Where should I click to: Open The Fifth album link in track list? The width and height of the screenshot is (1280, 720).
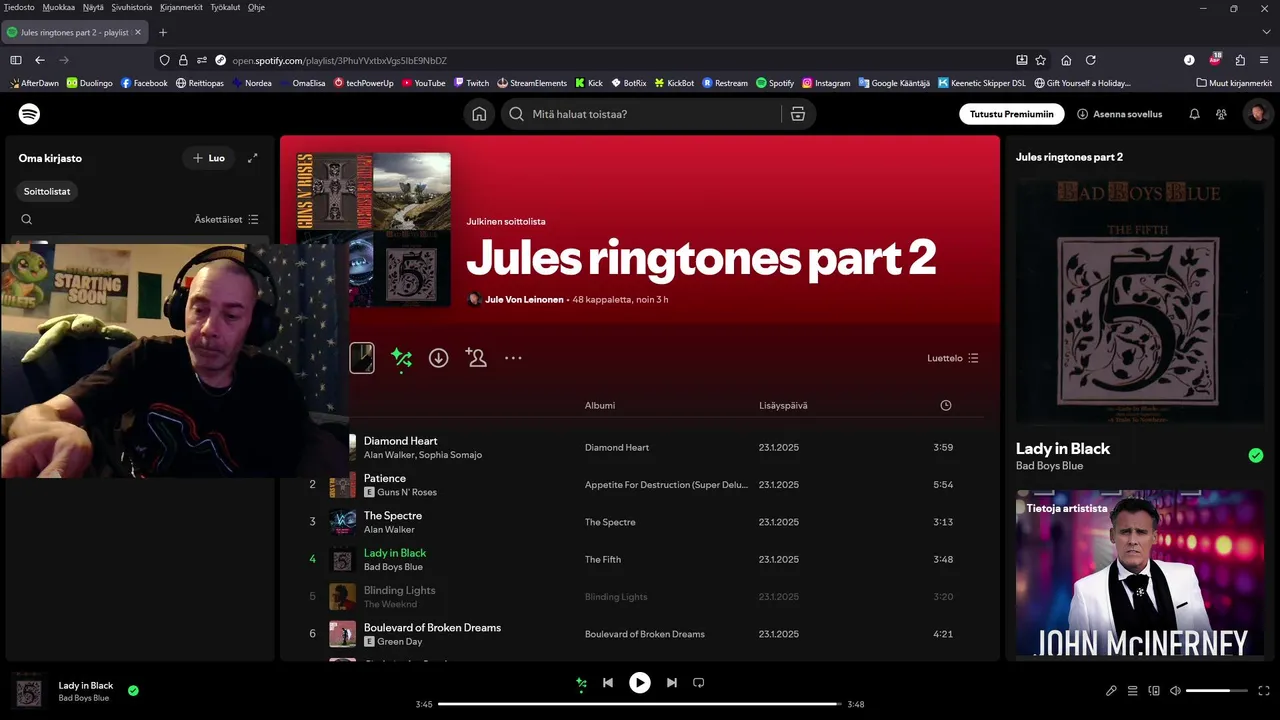[x=603, y=560]
